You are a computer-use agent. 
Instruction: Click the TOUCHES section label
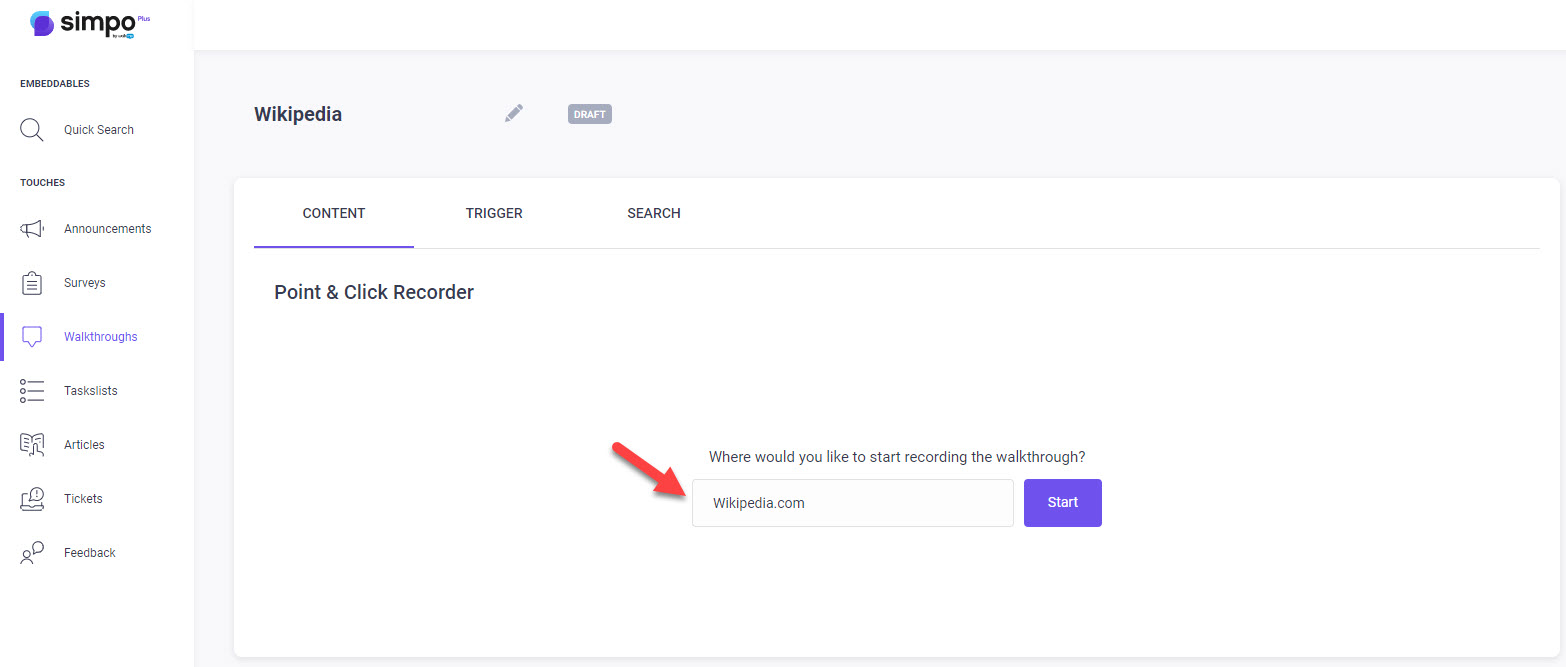tap(42, 183)
